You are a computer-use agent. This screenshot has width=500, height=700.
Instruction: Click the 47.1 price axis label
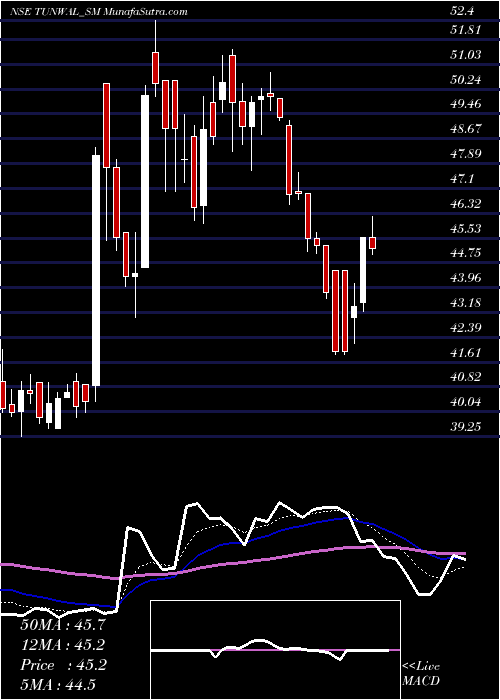pos(464,179)
